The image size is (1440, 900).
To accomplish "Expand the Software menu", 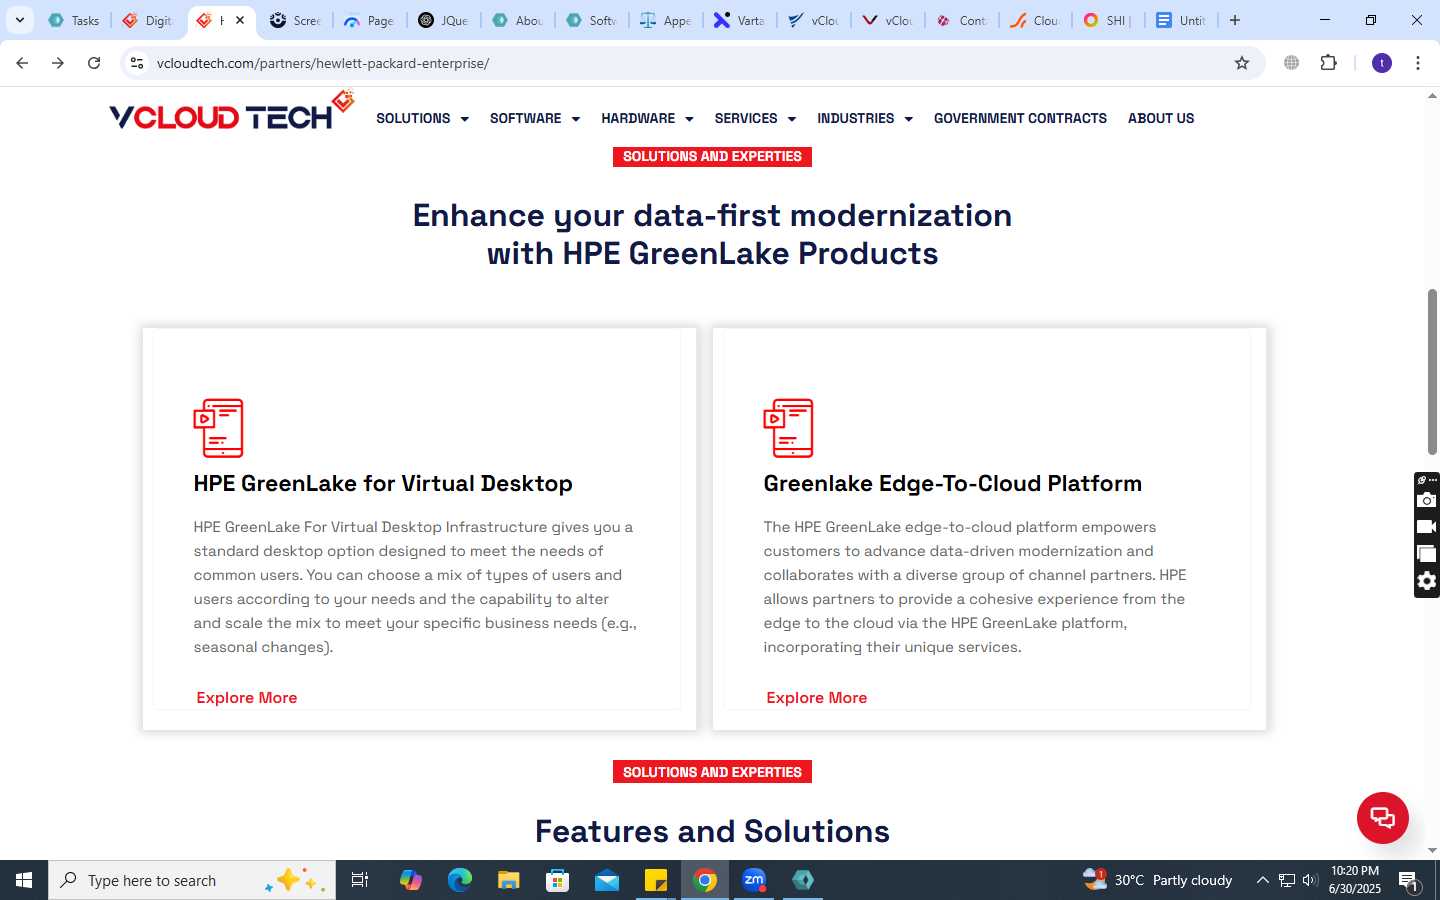I will [535, 118].
